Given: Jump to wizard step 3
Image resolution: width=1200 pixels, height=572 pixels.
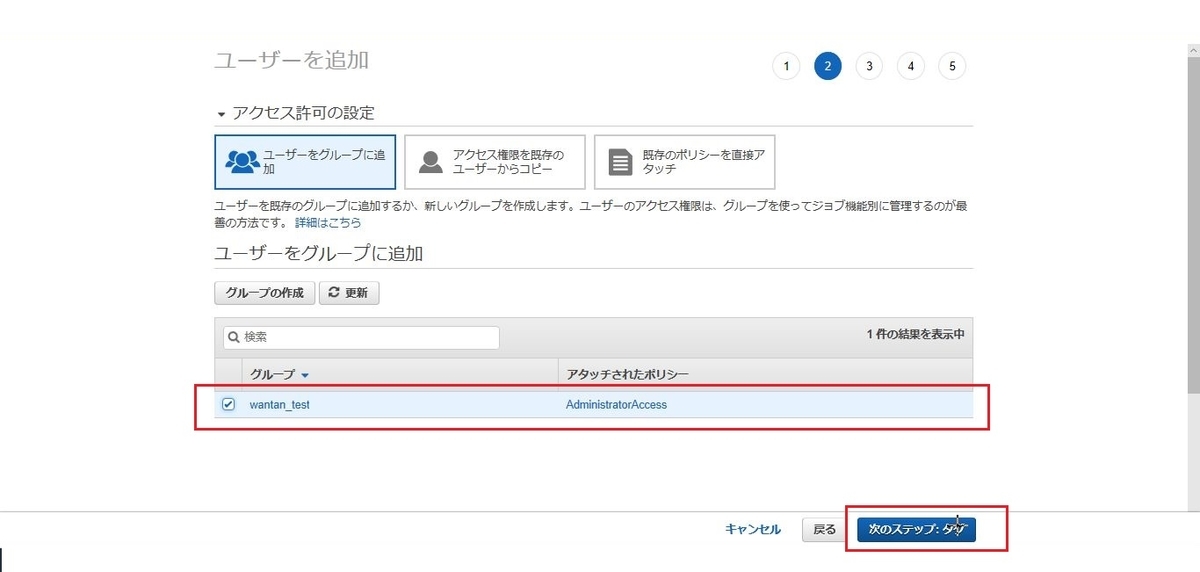Looking at the screenshot, I should (869, 66).
